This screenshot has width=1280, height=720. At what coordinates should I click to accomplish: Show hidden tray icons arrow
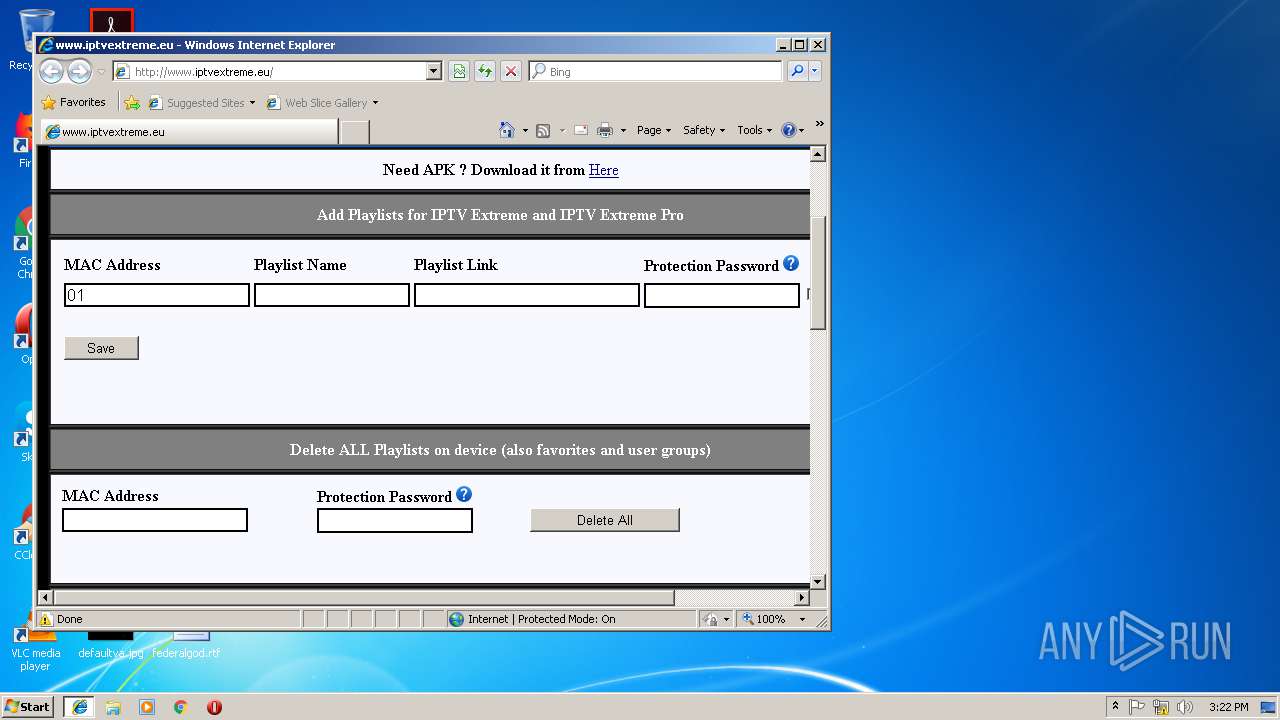[1115, 707]
